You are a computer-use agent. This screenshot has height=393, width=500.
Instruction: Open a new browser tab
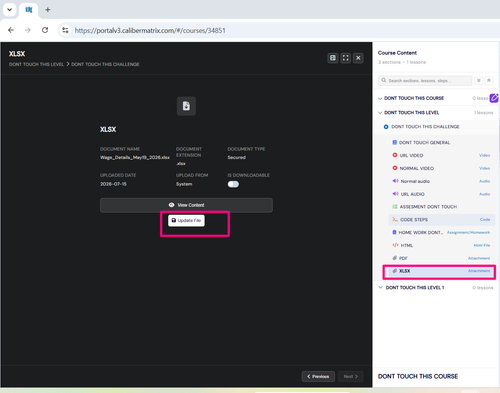pyautogui.click(x=48, y=10)
